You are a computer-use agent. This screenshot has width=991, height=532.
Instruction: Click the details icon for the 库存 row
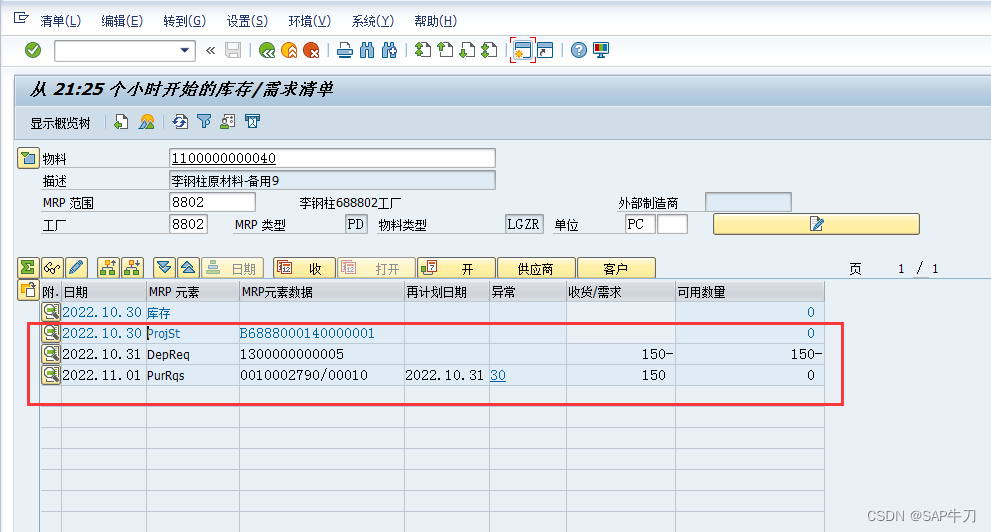pos(51,311)
